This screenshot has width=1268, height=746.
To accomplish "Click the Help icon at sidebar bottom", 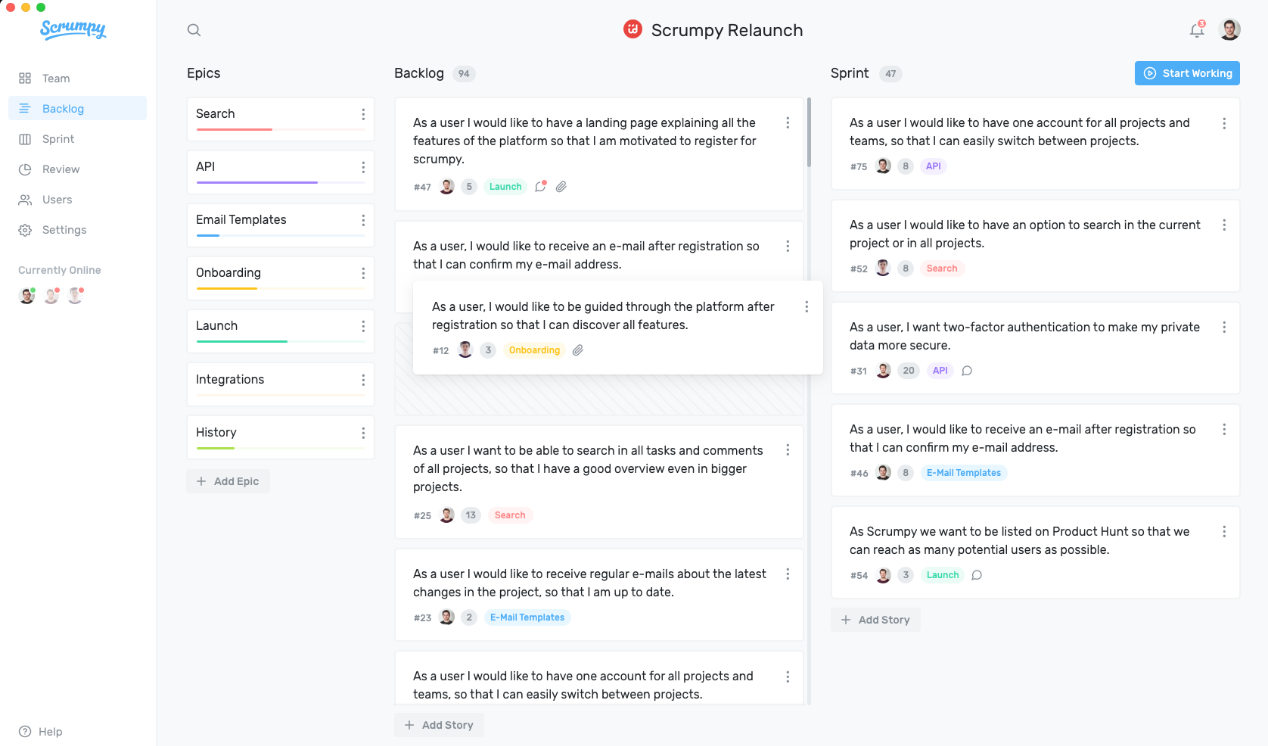I will [25, 732].
